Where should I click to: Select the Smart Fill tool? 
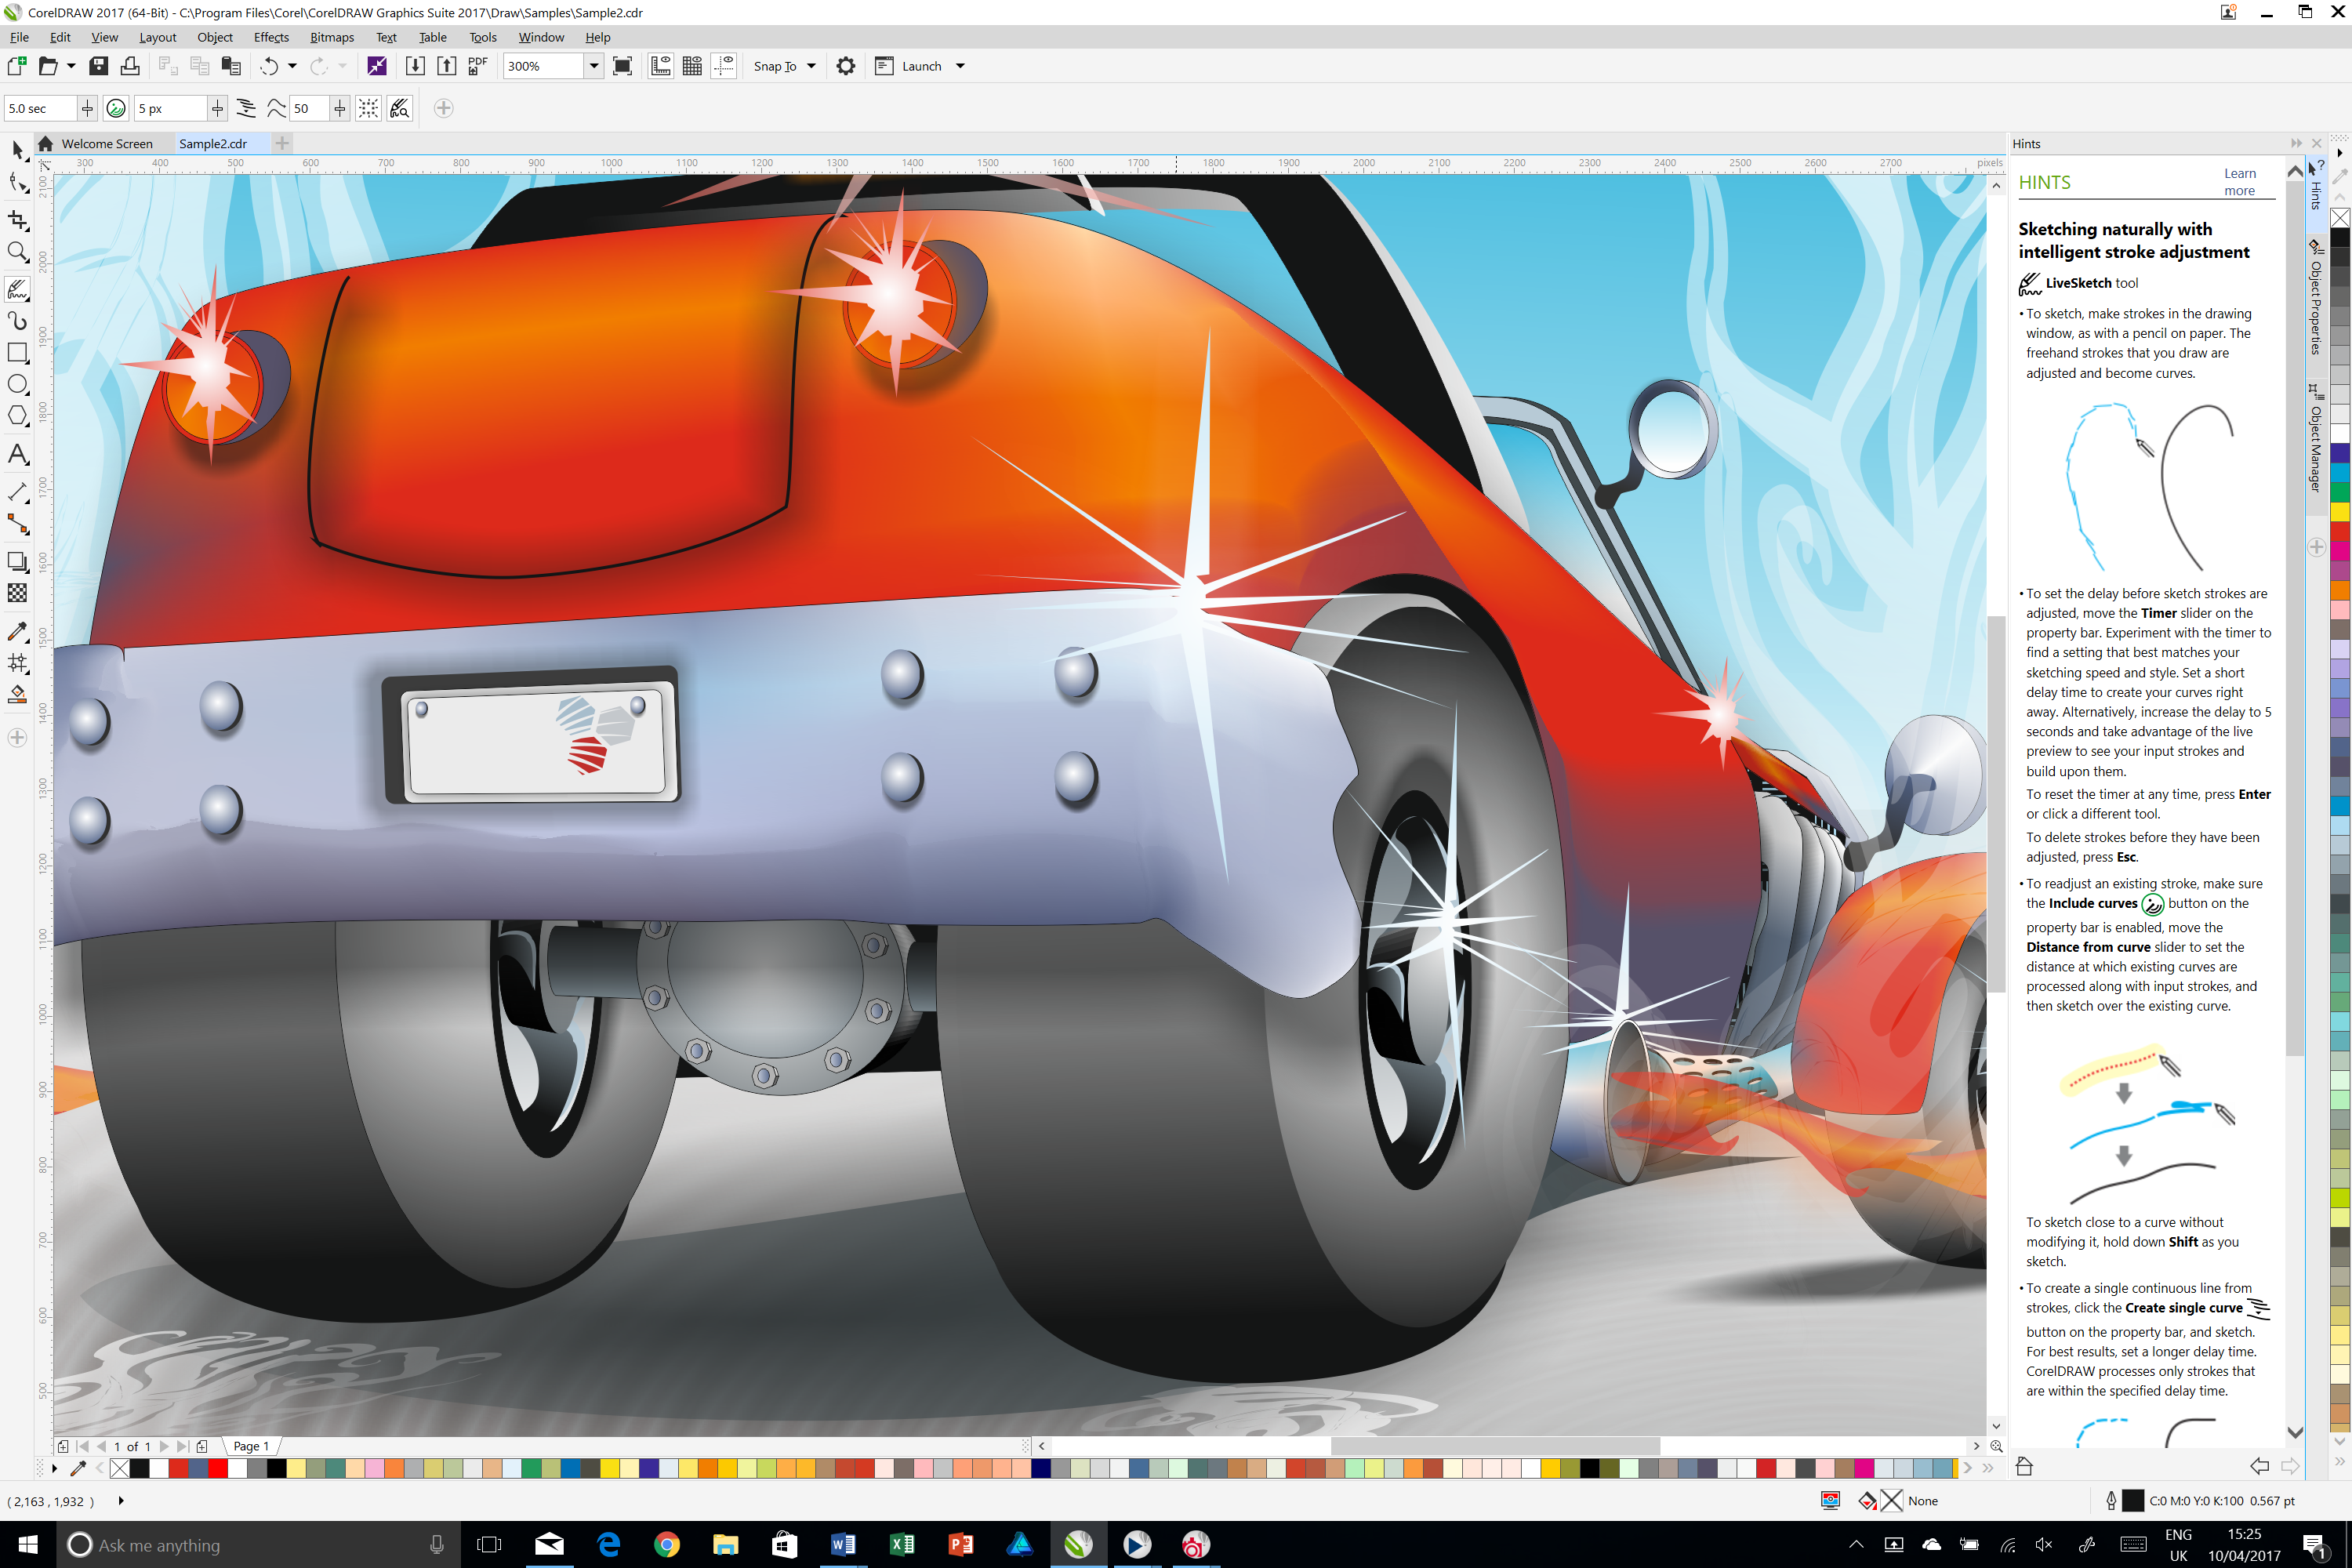pos(17,695)
